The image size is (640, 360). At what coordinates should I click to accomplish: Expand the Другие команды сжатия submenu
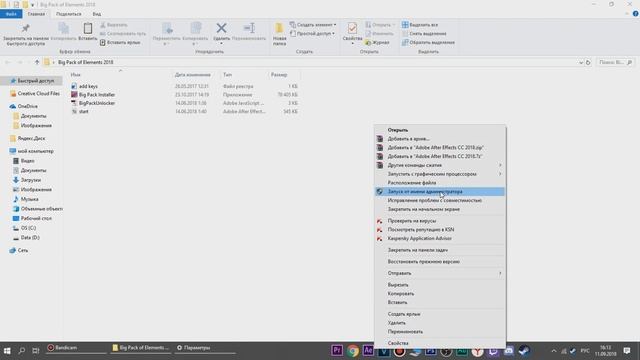click(440, 165)
